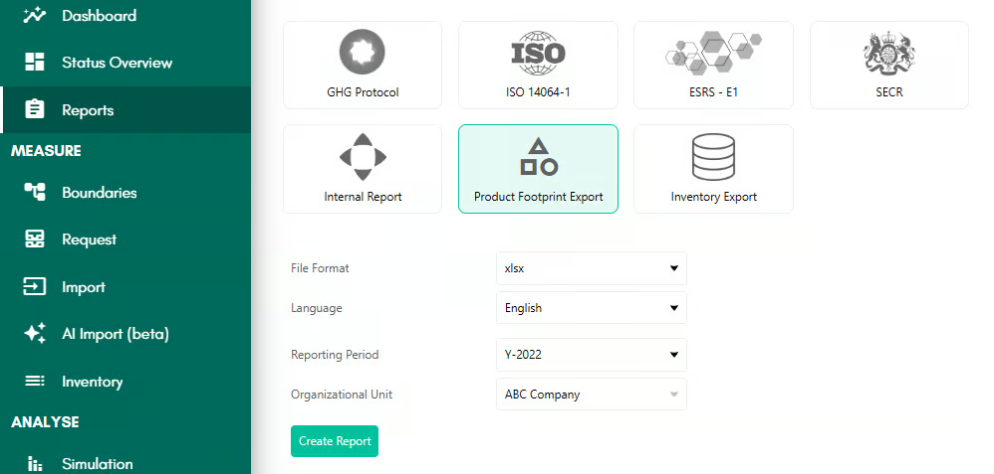994x474 pixels.
Task: Click the Reports clipboard icon
Action: click(34, 110)
